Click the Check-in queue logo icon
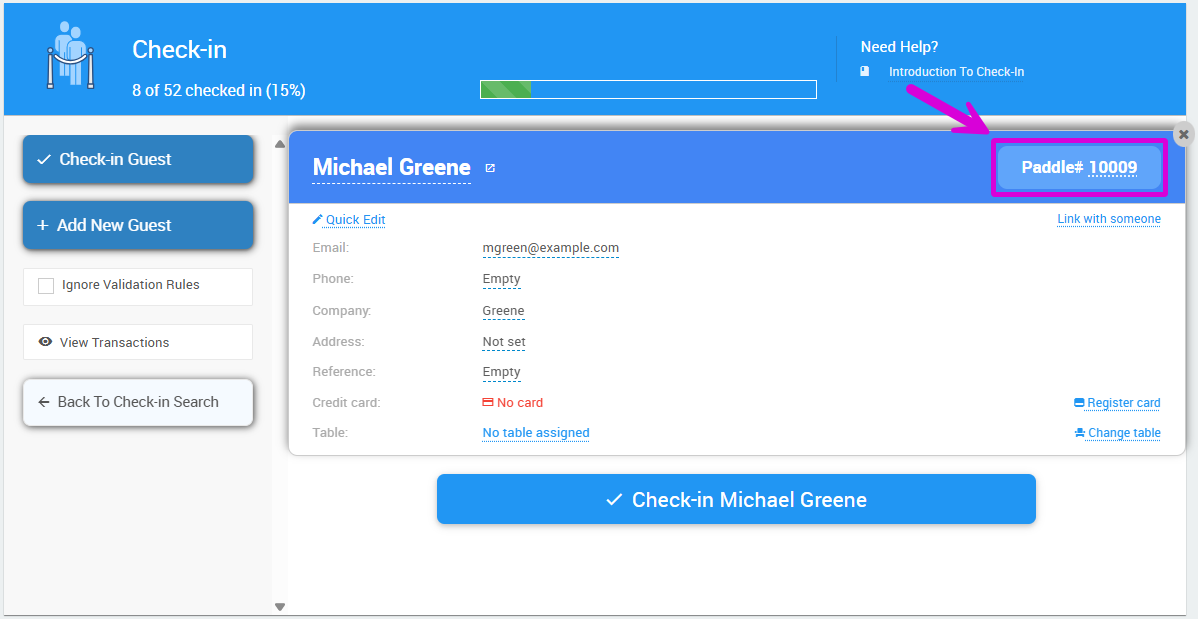Image resolution: width=1198 pixels, height=619 pixels. [x=69, y=56]
